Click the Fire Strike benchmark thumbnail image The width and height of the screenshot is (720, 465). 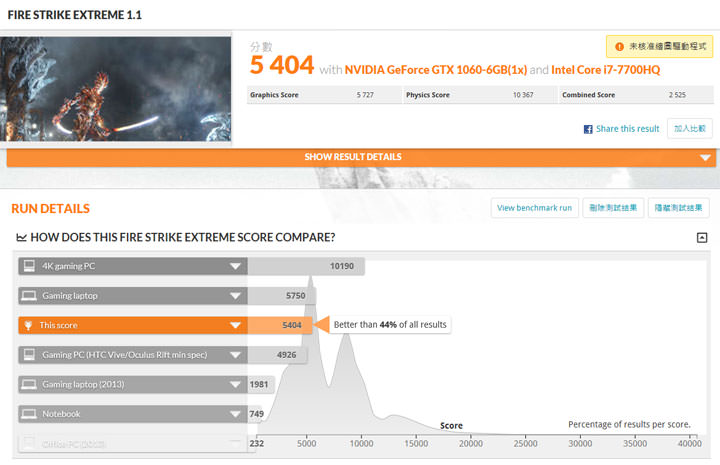pyautogui.click(x=116, y=89)
